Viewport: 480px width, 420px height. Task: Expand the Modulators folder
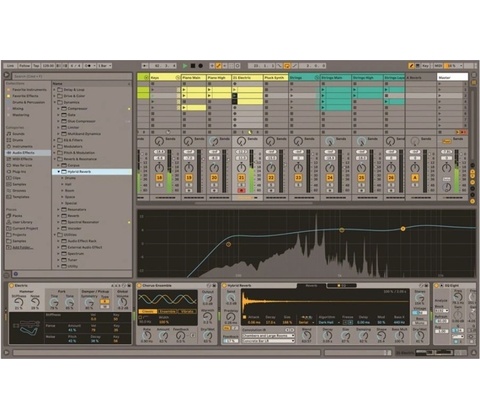coord(54,146)
